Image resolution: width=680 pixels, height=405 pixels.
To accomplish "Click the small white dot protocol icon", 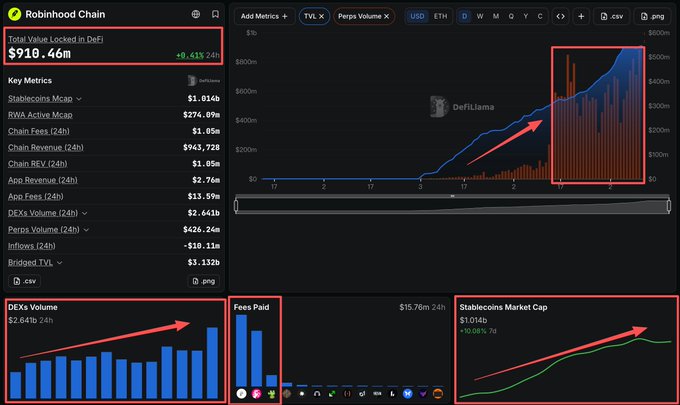I will [302, 393].
